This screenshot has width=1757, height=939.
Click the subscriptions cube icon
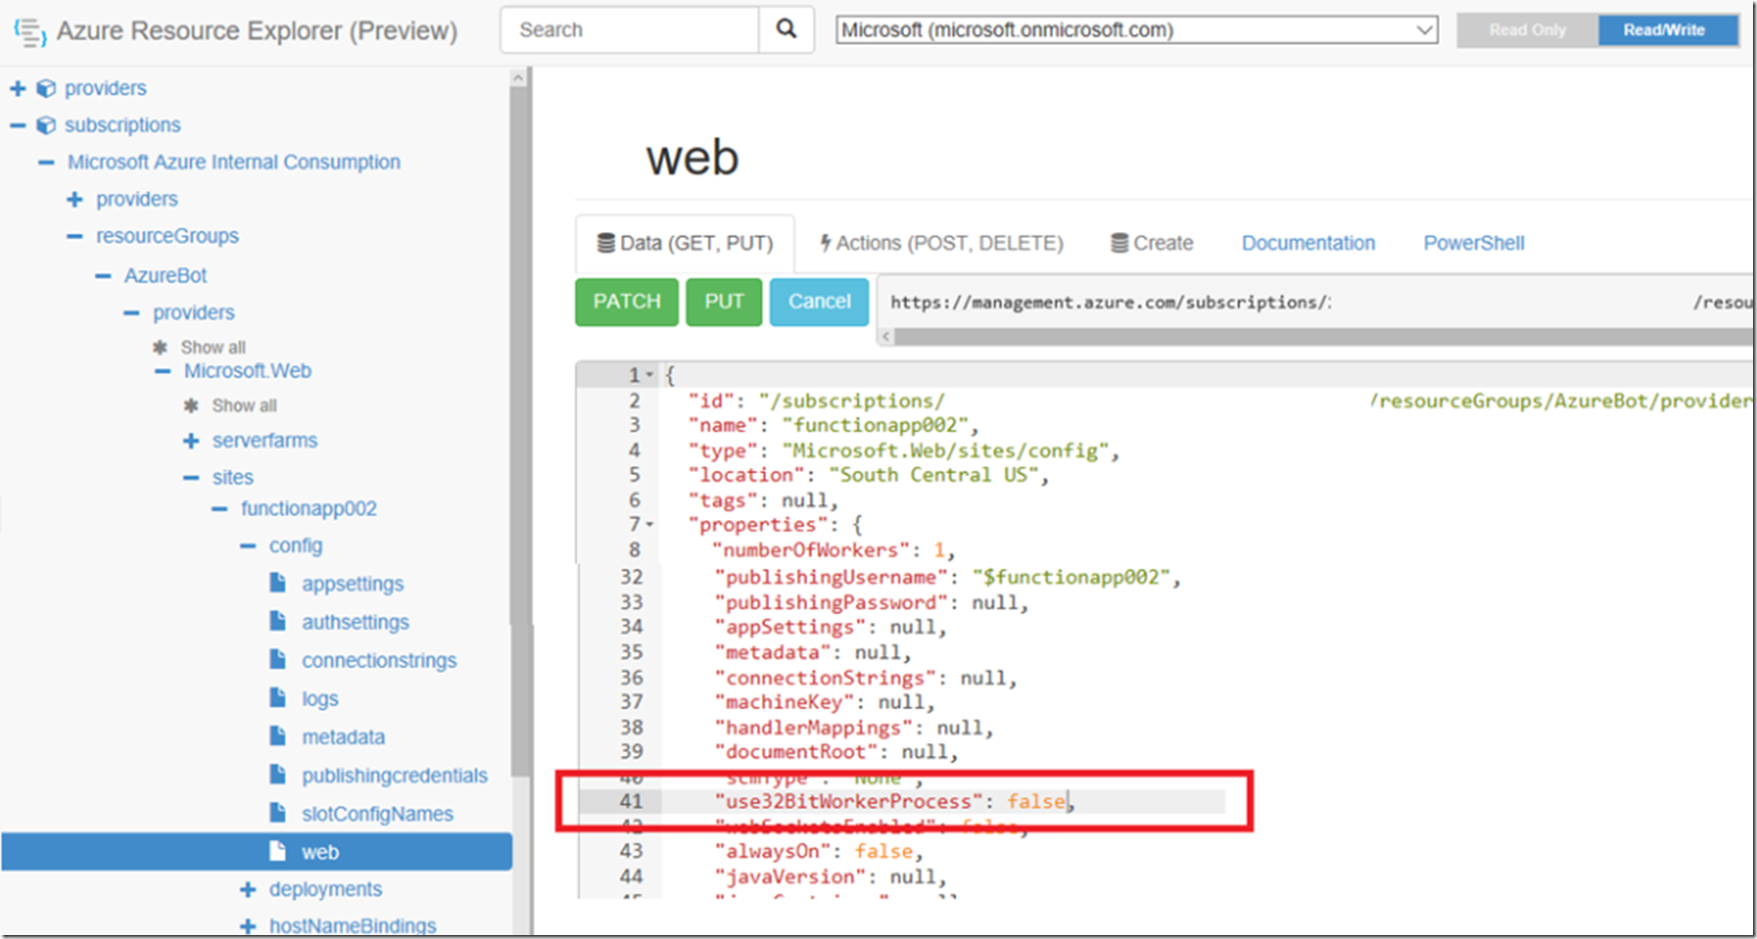46,125
